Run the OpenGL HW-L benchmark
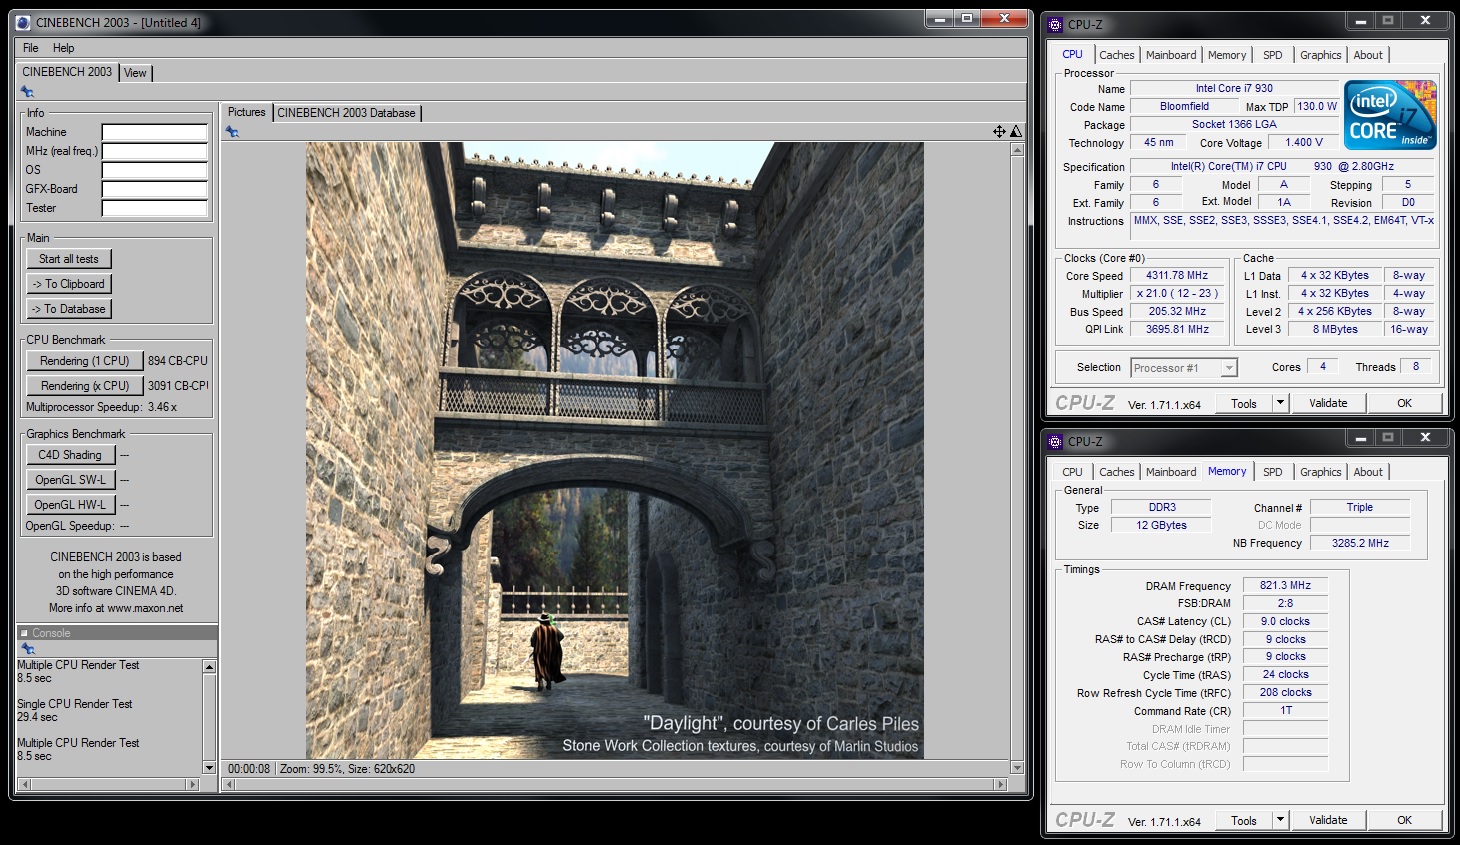Image resolution: width=1460 pixels, height=845 pixels. tap(71, 505)
